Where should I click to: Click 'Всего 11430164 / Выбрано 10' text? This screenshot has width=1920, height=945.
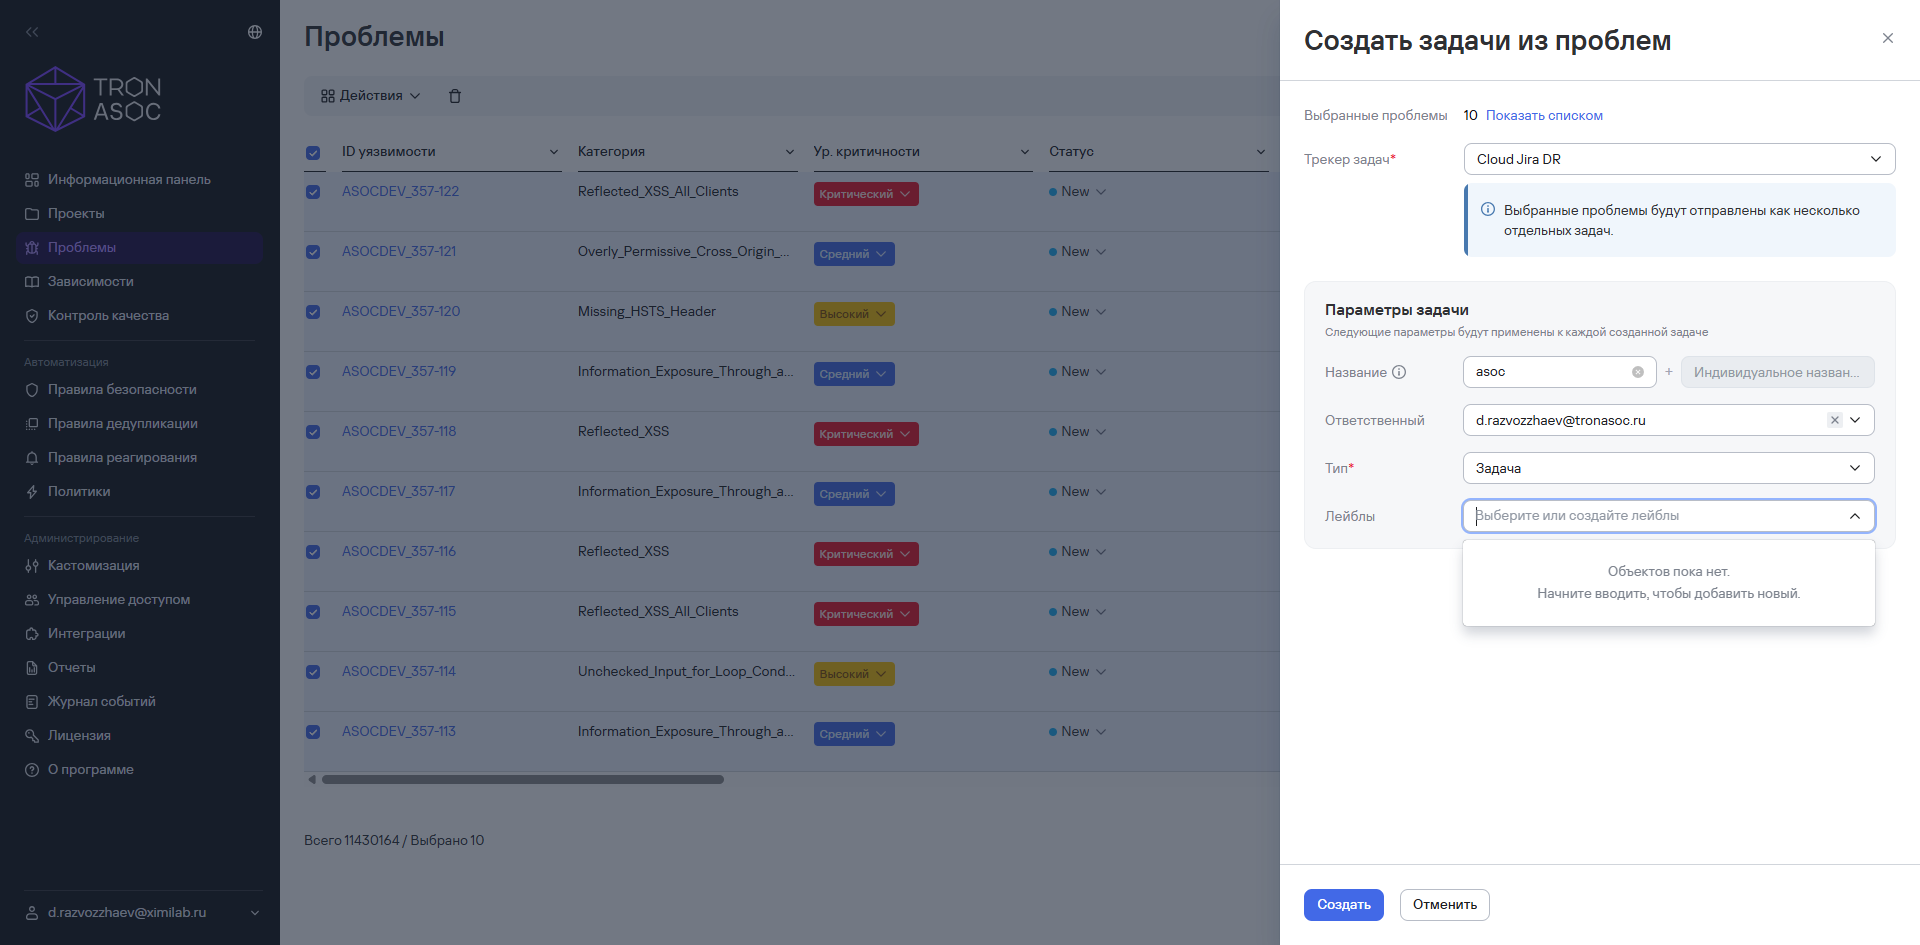(394, 841)
